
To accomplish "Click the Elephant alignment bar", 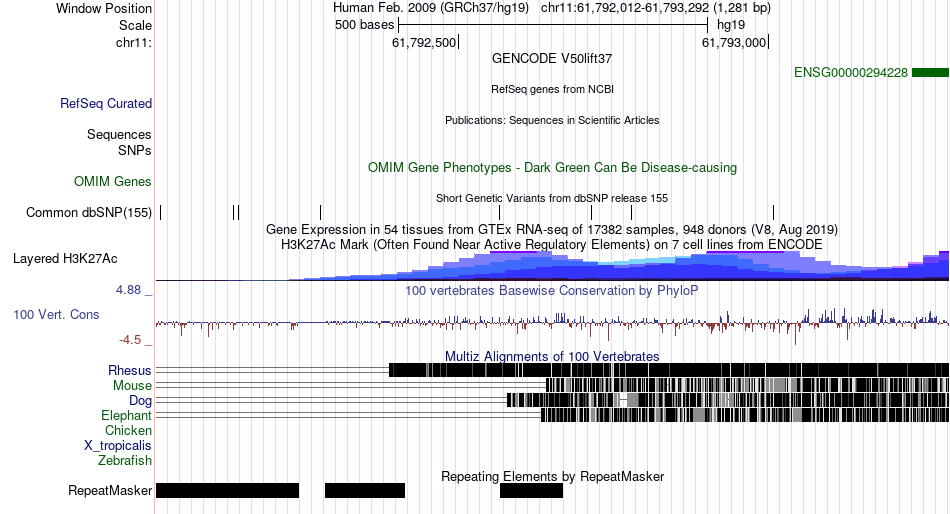I will (x=745, y=415).
